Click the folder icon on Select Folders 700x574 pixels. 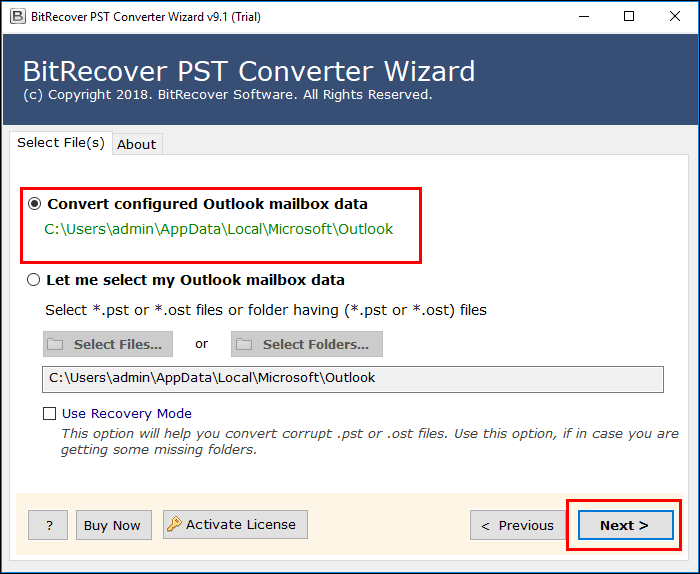[x=245, y=345]
